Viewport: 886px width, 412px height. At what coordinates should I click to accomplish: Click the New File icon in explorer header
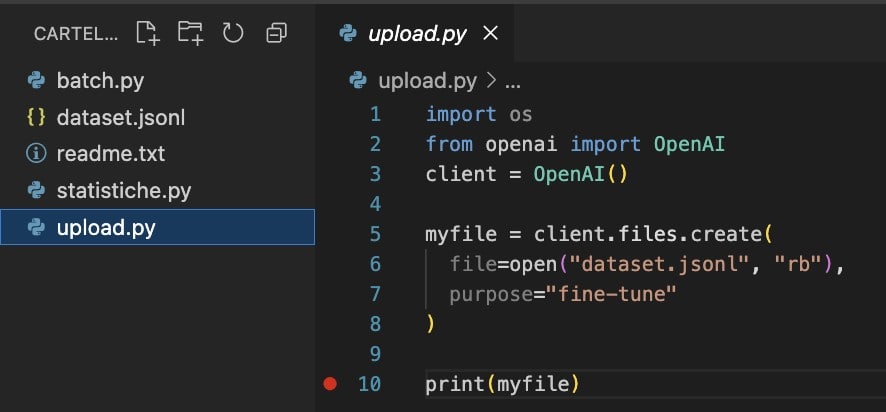(148, 33)
